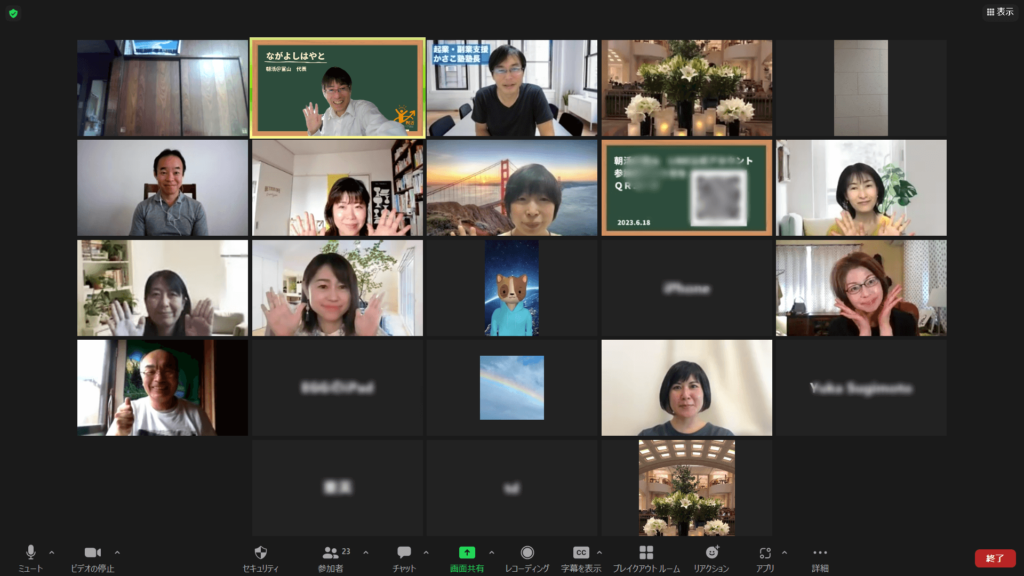
Task: Mute the microphone with ミュート
Action: coord(30,556)
